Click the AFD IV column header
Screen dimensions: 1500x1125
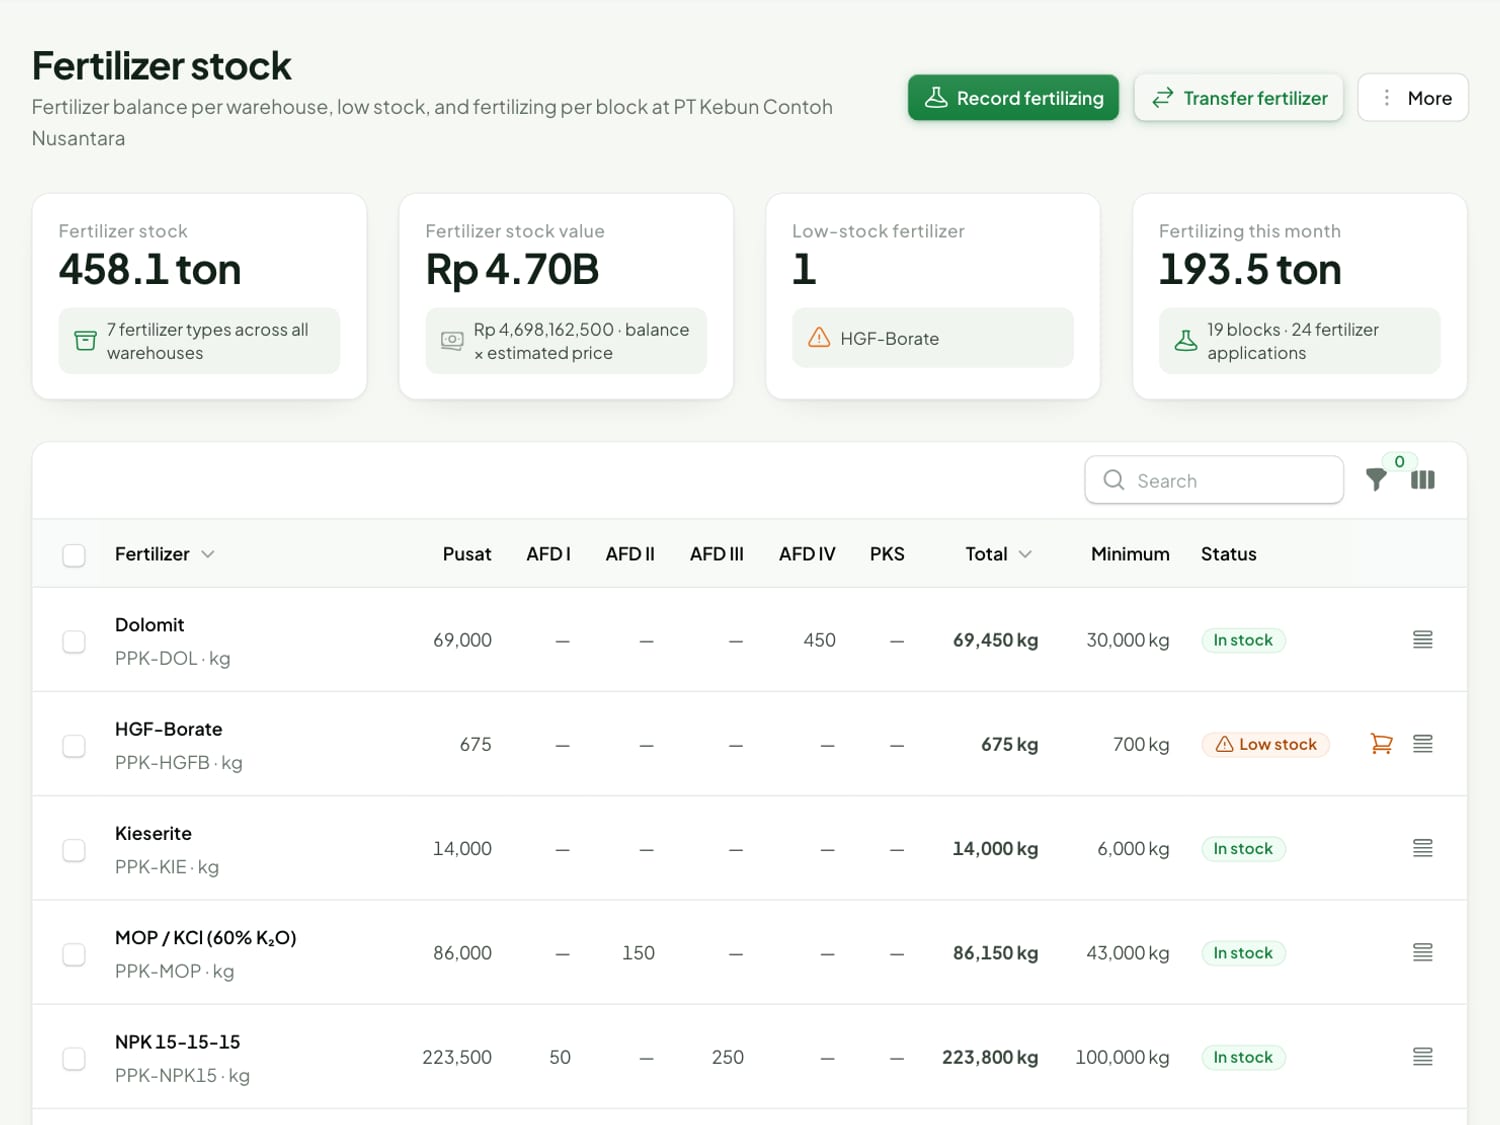coord(807,554)
